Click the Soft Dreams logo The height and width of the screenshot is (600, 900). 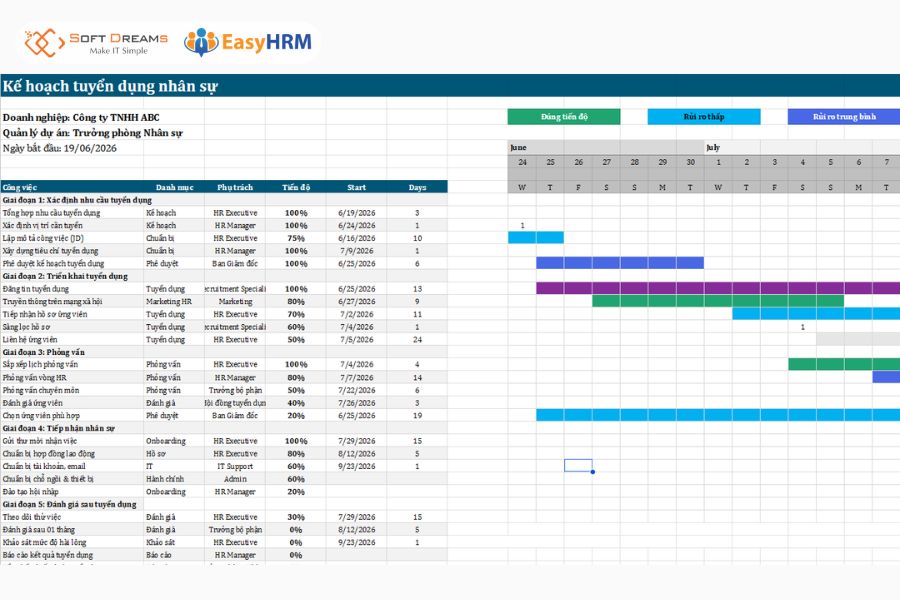point(96,43)
